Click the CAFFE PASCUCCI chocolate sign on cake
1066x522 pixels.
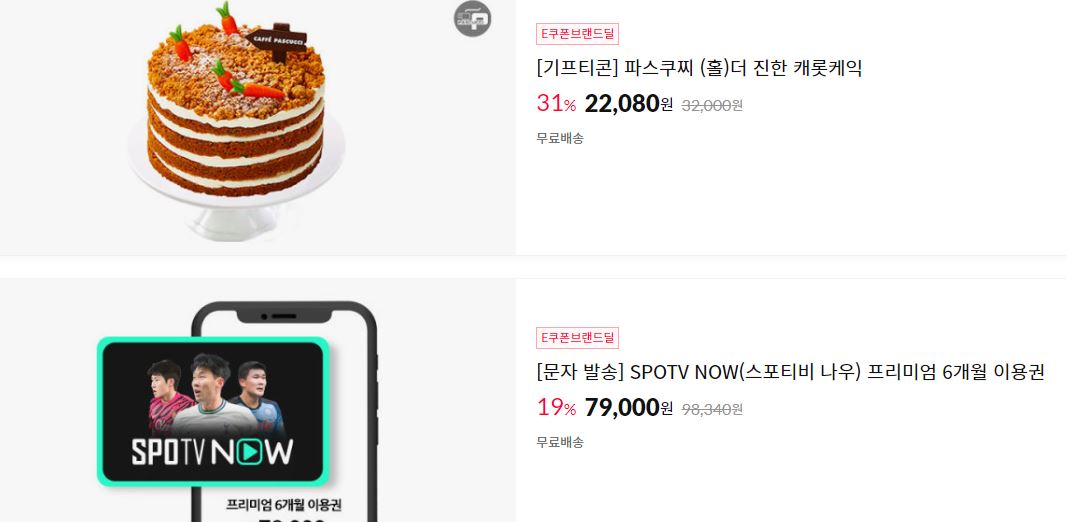point(277,40)
